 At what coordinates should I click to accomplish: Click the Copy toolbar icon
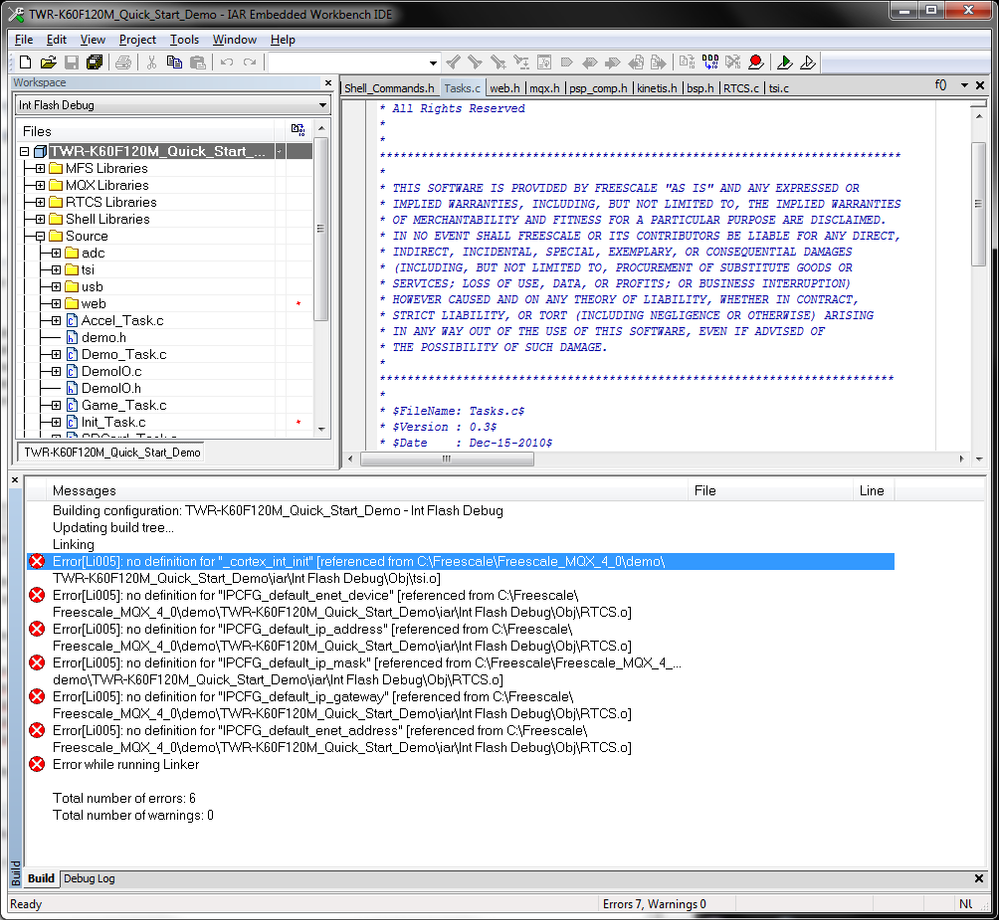(x=174, y=62)
